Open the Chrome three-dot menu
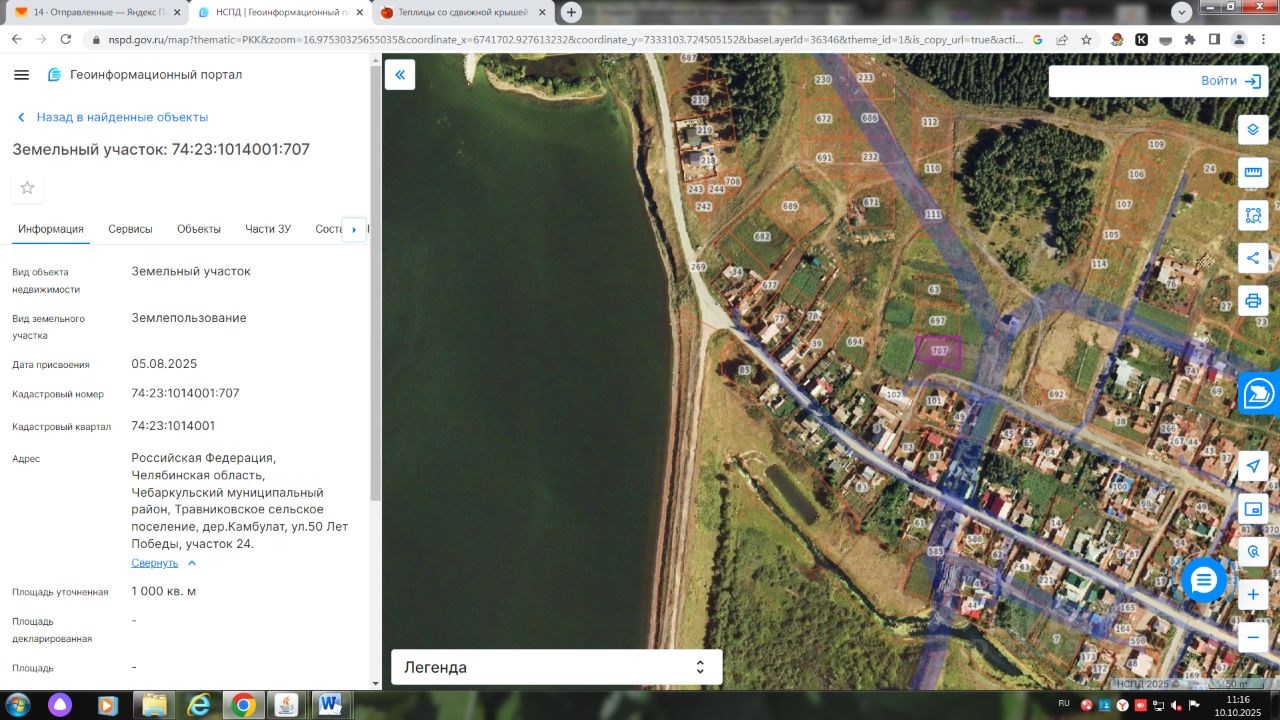The height and width of the screenshot is (720, 1280). 1263,39
